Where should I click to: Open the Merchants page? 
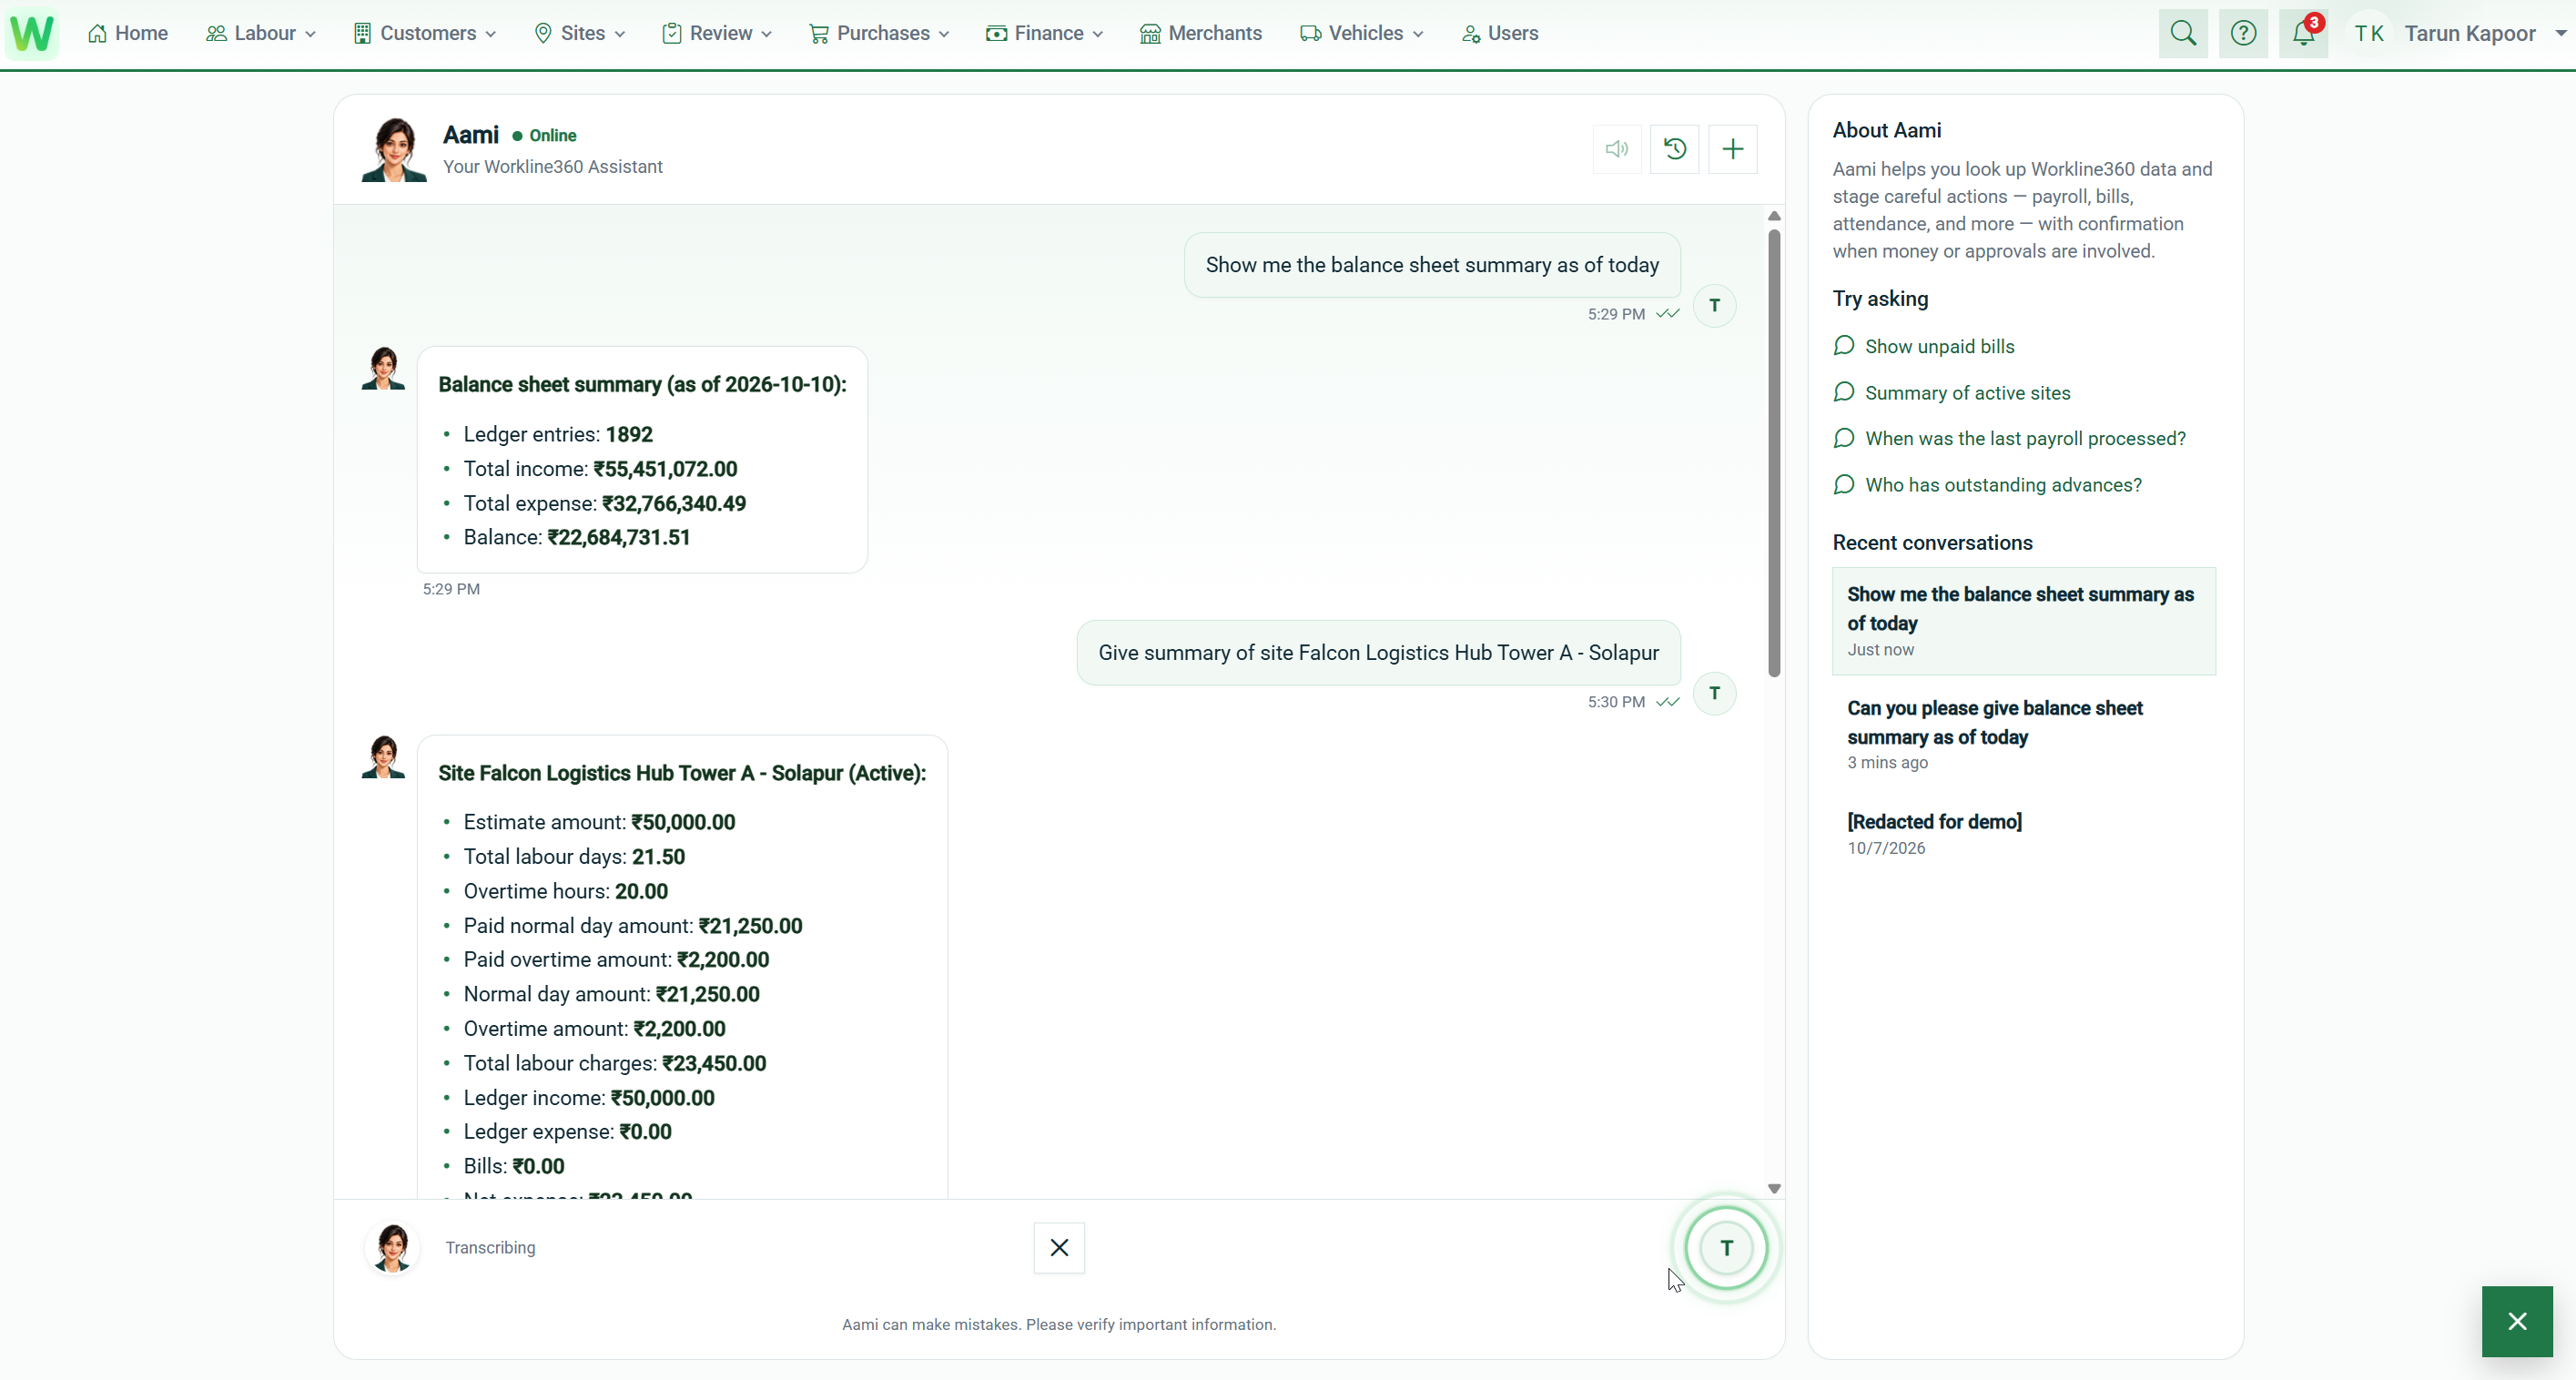[x=1201, y=33]
